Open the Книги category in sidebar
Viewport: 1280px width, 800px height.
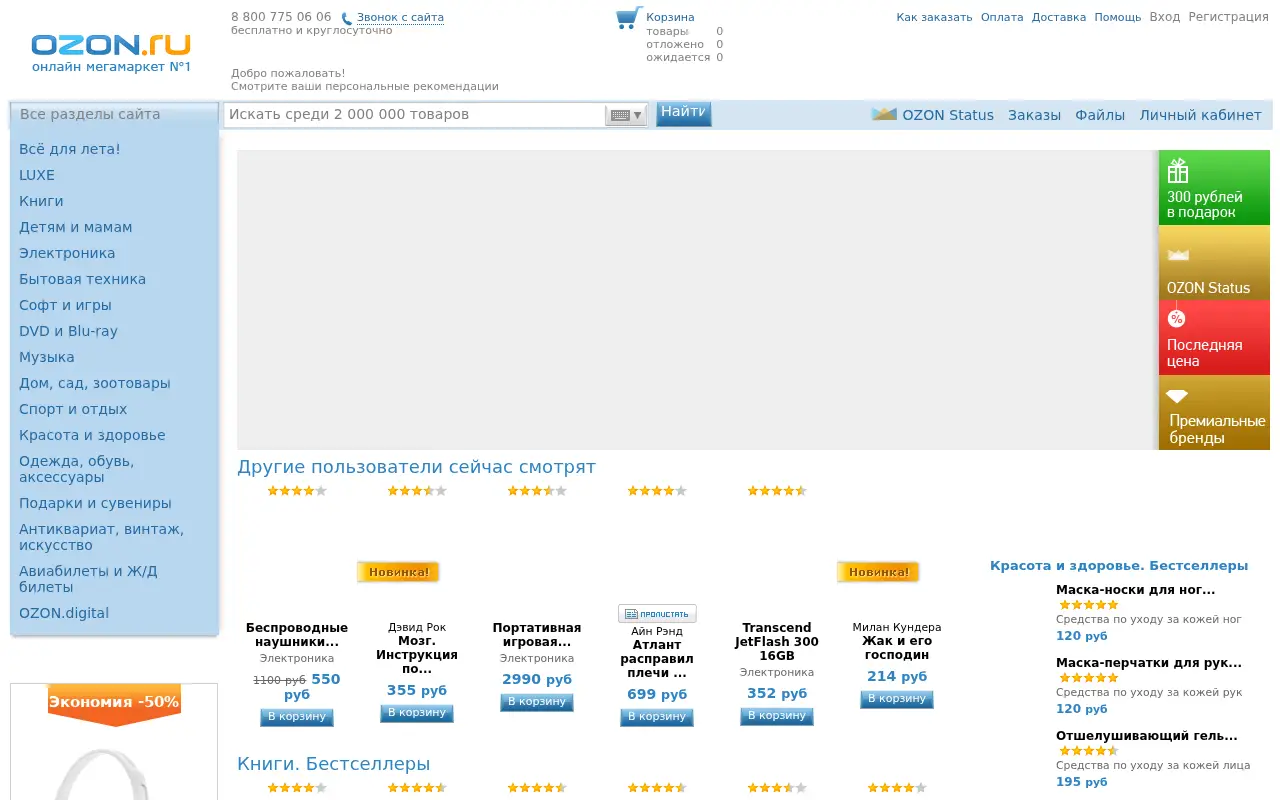point(41,201)
